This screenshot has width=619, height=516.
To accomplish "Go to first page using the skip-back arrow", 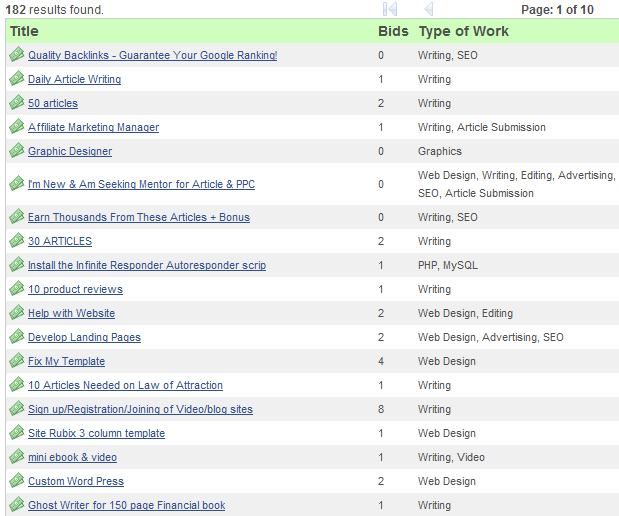I will pyautogui.click(x=390, y=9).
